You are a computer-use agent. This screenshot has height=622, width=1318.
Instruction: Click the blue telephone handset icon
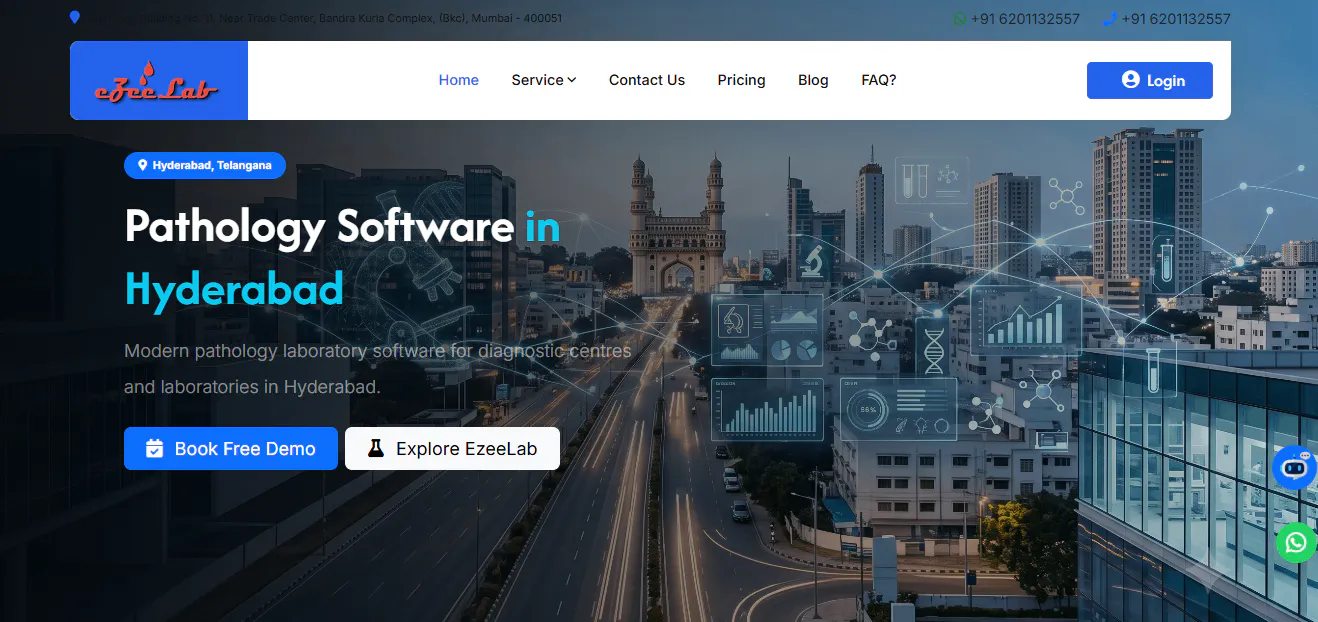(x=1109, y=19)
